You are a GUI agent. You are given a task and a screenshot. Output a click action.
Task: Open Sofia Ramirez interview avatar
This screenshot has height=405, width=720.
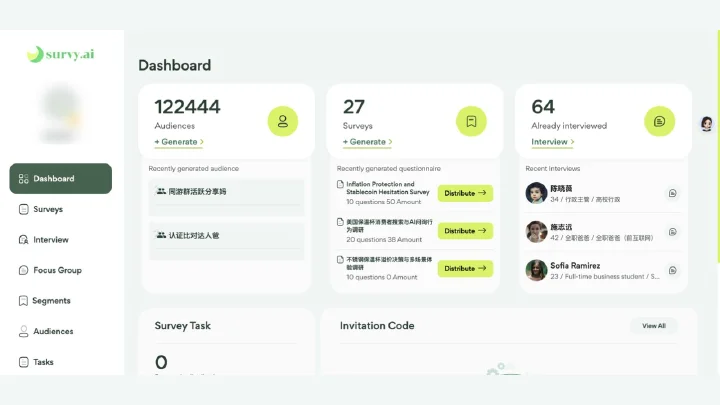(x=536, y=270)
